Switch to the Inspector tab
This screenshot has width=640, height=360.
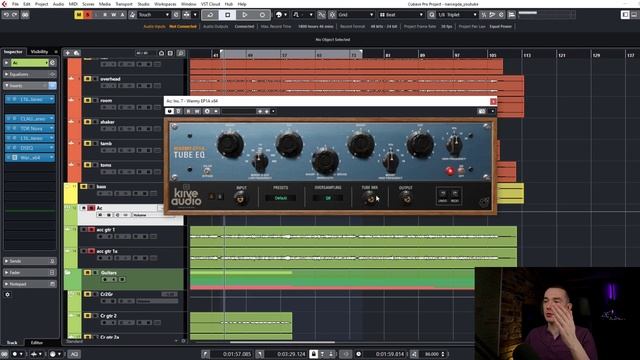tap(13, 52)
